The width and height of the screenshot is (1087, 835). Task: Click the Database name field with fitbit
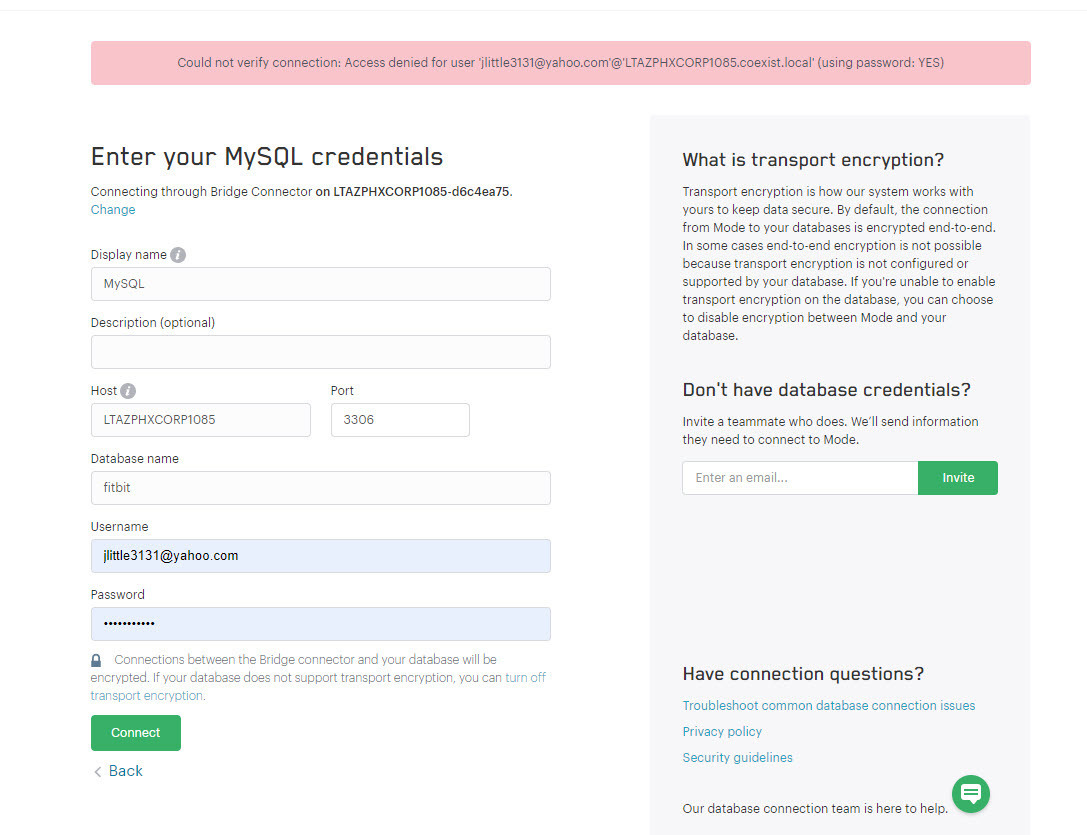[321, 488]
